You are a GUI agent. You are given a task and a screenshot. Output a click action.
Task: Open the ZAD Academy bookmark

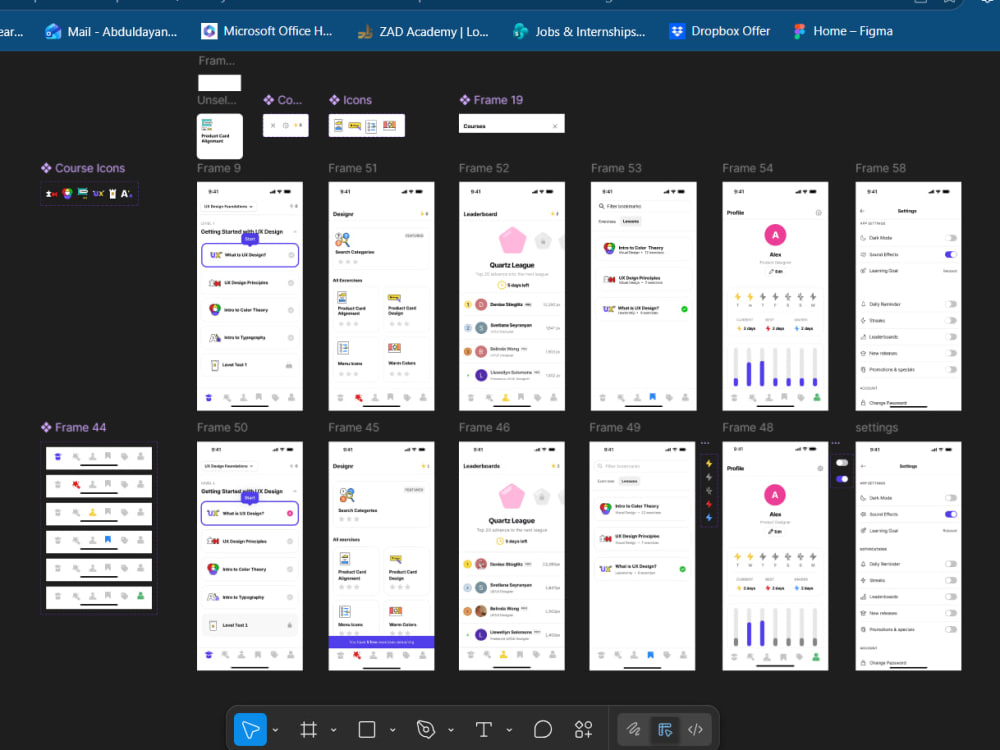tap(422, 31)
